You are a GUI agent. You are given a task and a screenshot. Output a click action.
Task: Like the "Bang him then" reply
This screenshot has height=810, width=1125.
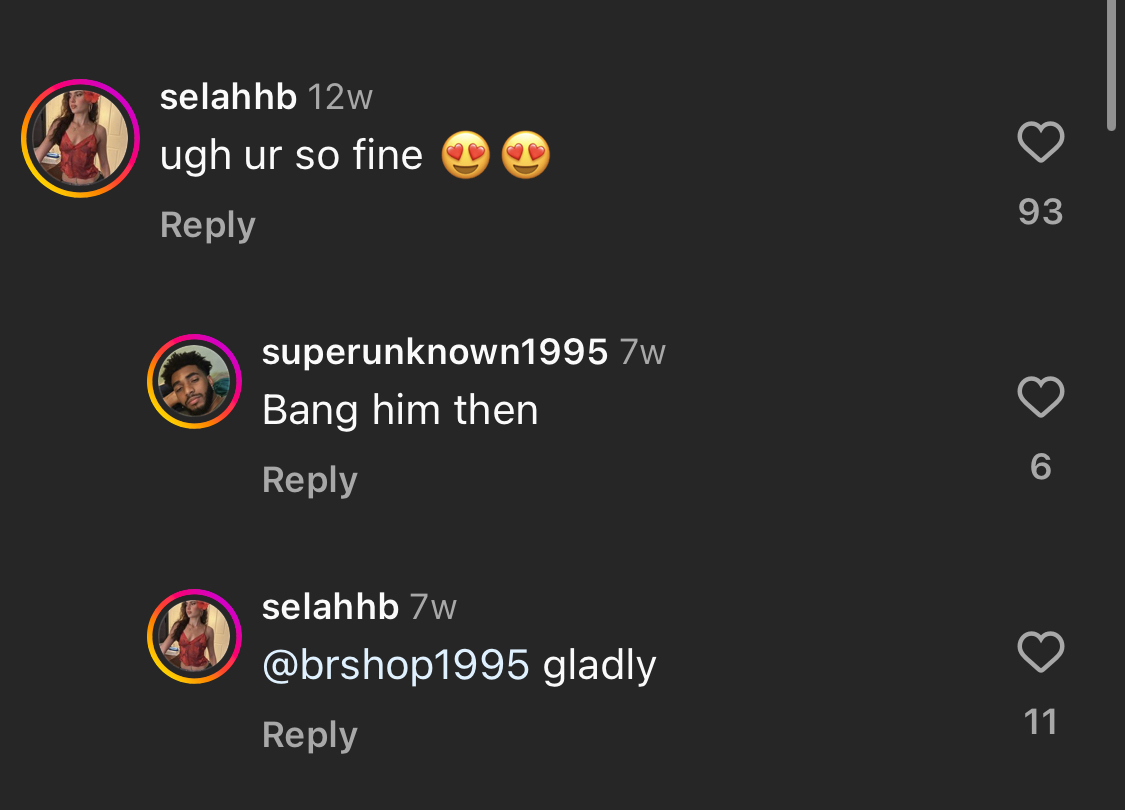coord(1040,398)
